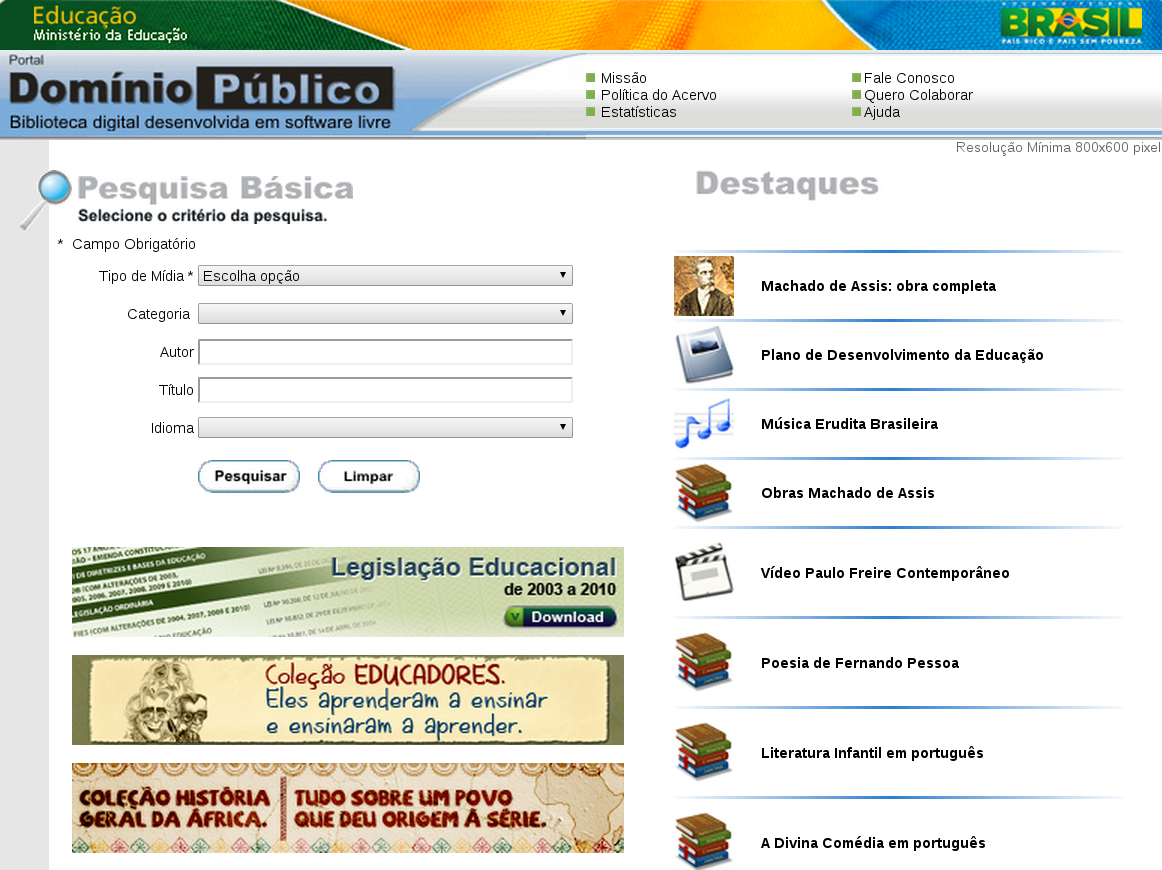This screenshot has width=1162, height=870.
Task: Click the Machado de Assis portrait thumbnail
Action: [x=703, y=286]
